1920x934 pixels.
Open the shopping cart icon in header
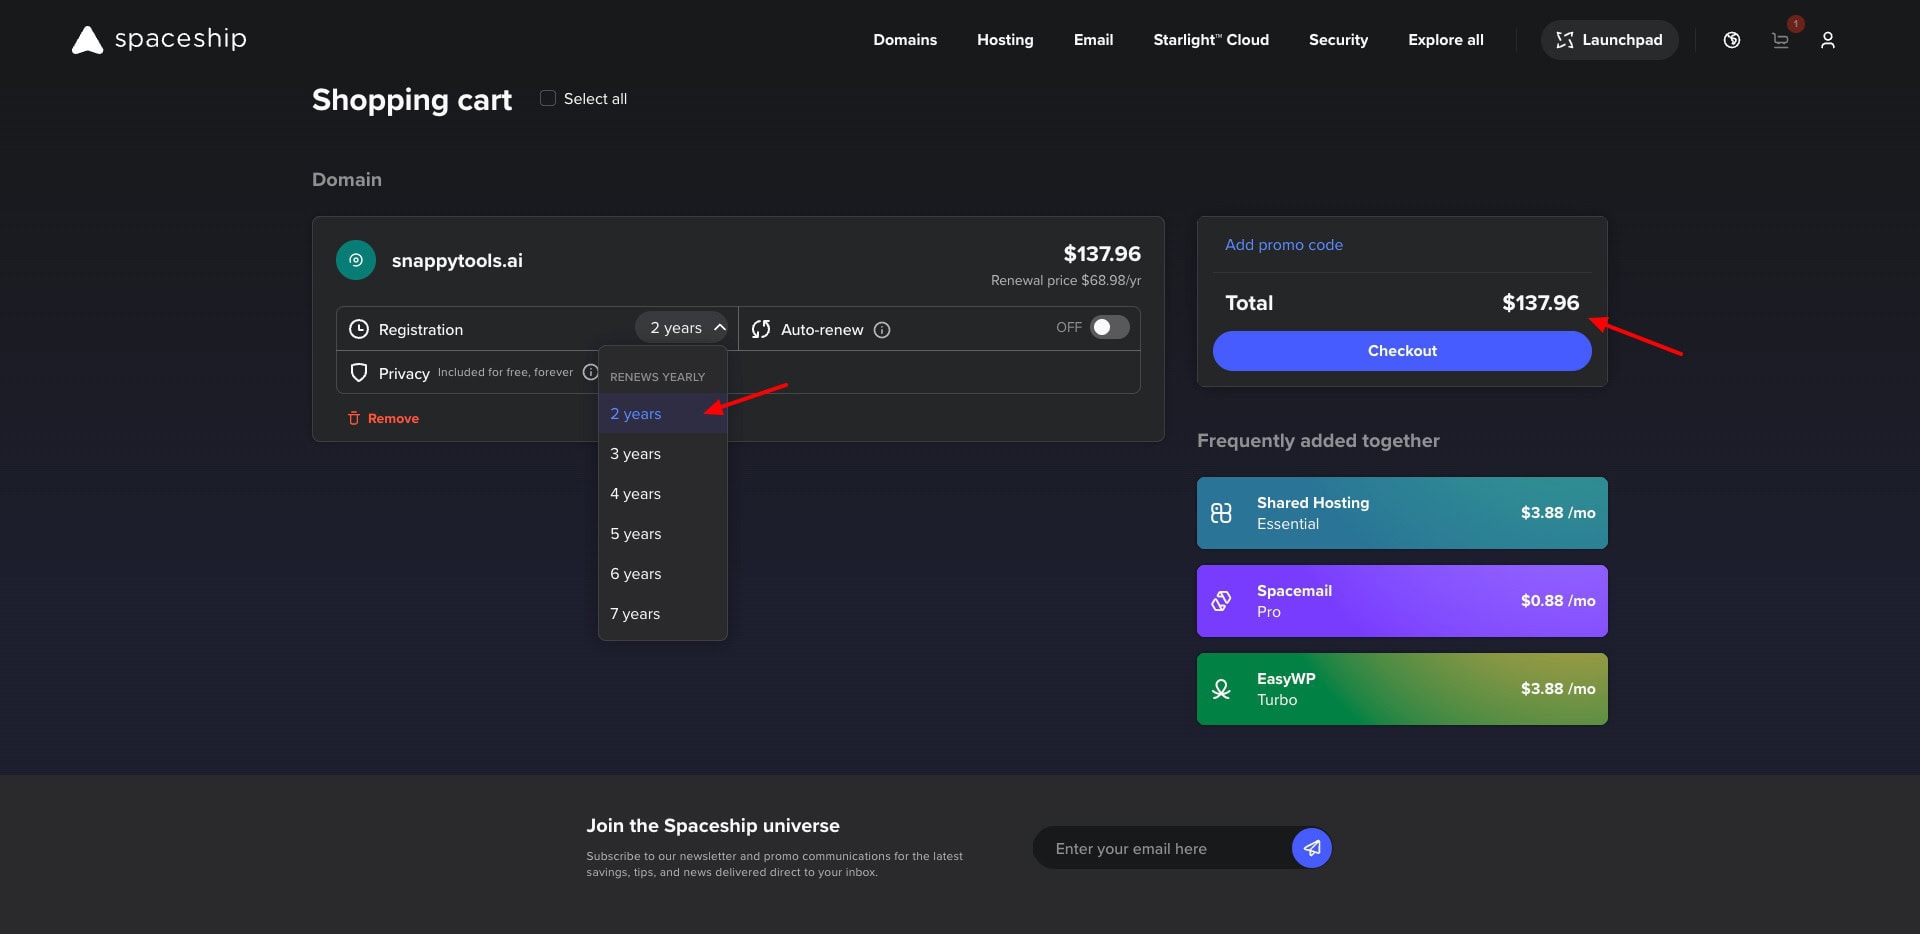click(x=1780, y=40)
